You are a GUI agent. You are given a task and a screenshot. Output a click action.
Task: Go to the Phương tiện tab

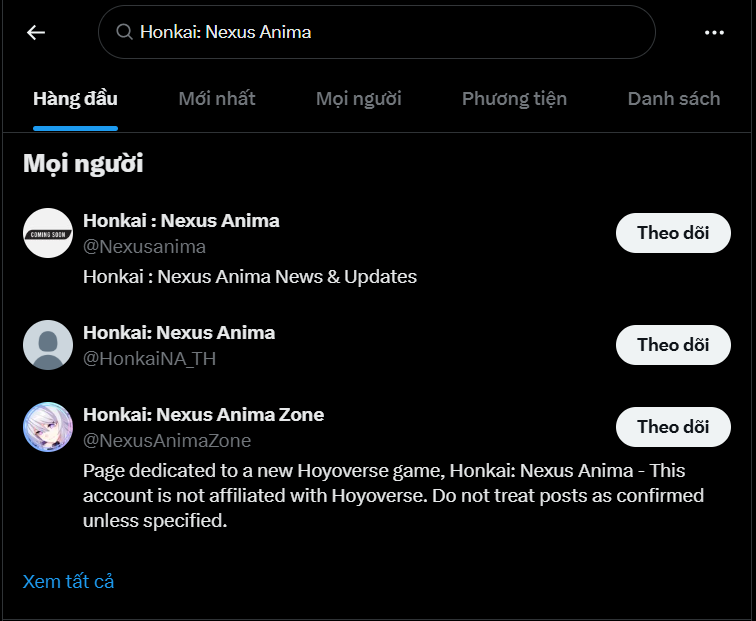pos(514,98)
